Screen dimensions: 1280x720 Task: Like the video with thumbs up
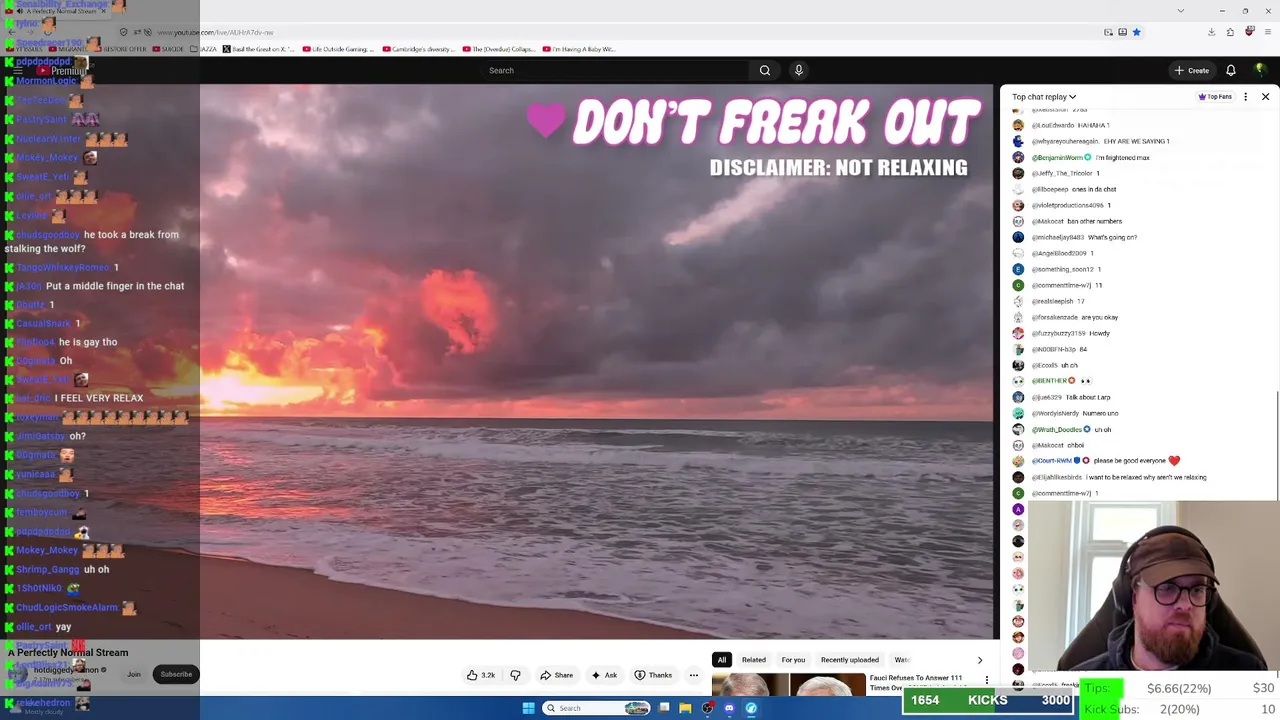pos(481,675)
